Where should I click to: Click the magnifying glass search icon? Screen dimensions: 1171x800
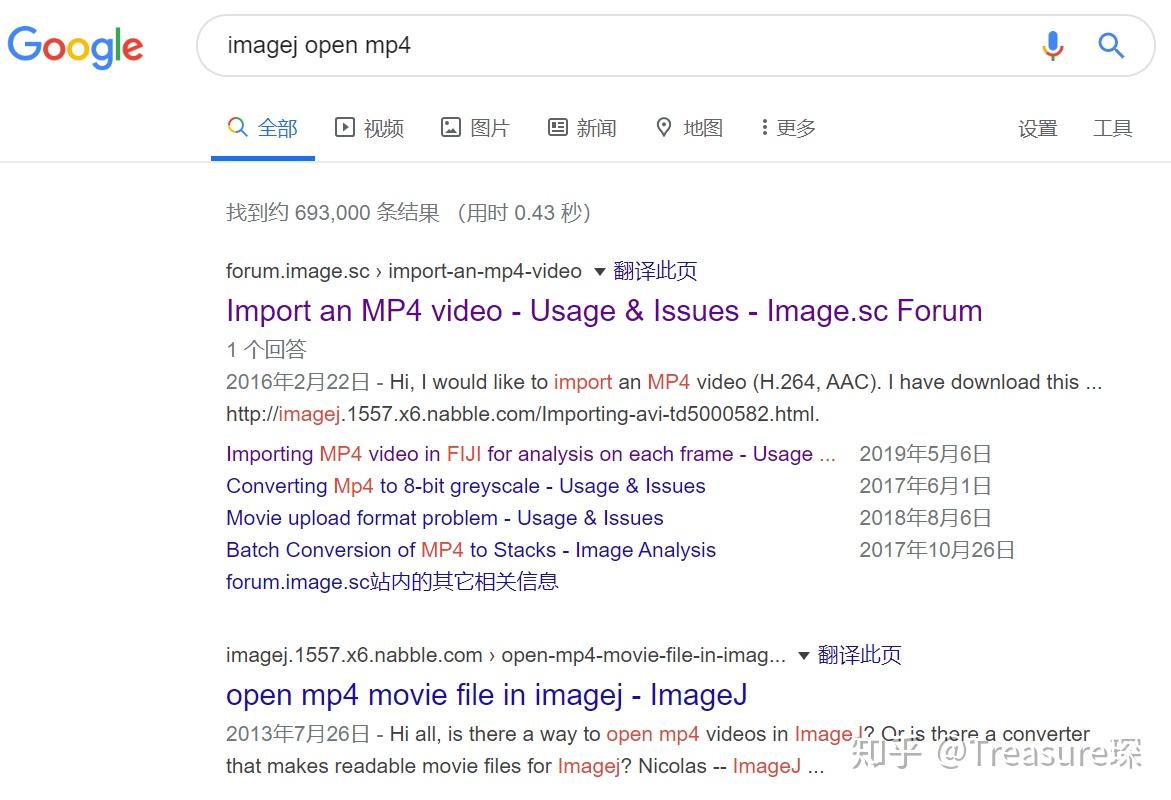(x=1112, y=45)
